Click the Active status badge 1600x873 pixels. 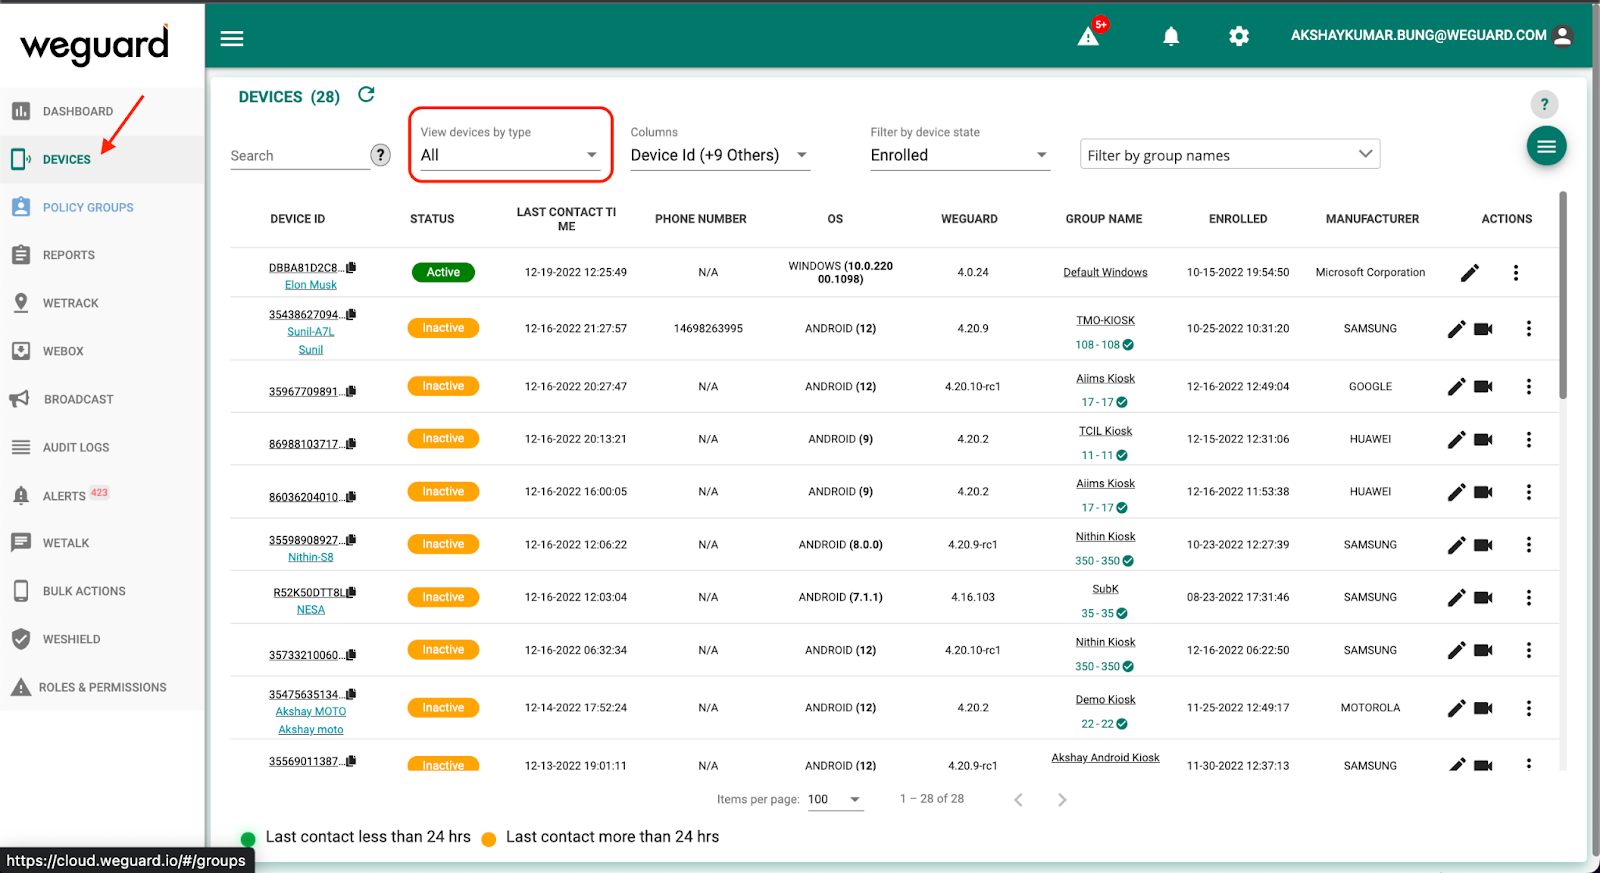[x=443, y=272]
